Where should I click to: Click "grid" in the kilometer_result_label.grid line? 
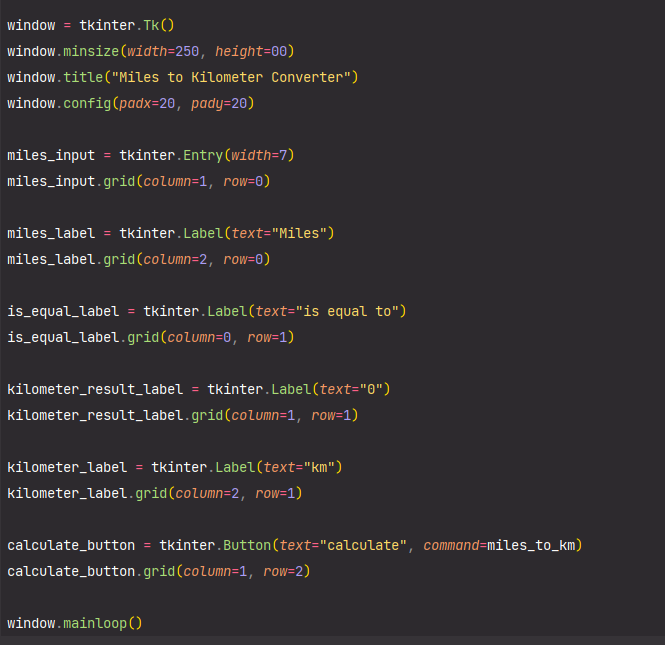pyautogui.click(x=207, y=416)
